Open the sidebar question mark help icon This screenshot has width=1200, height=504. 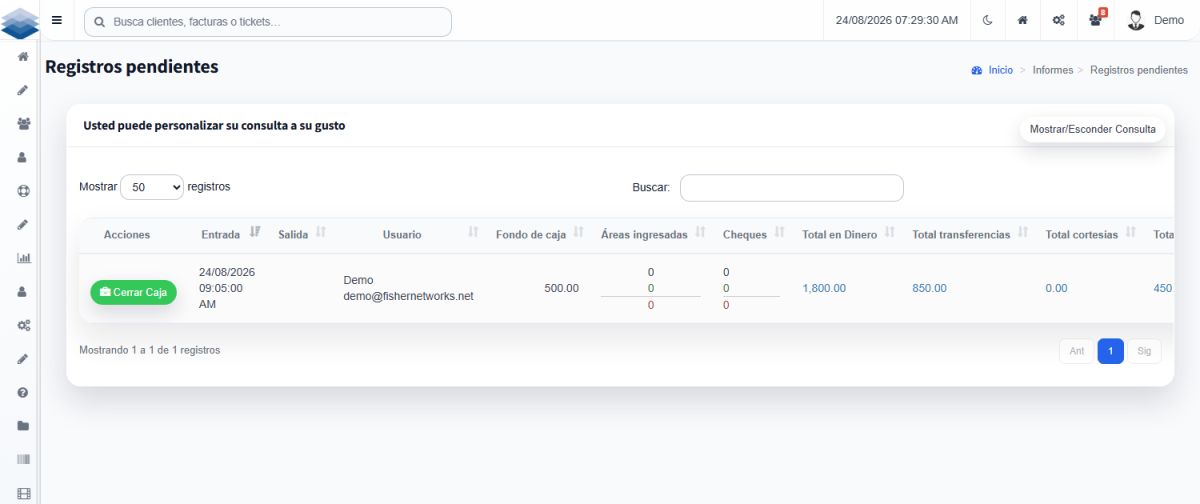coord(23,392)
